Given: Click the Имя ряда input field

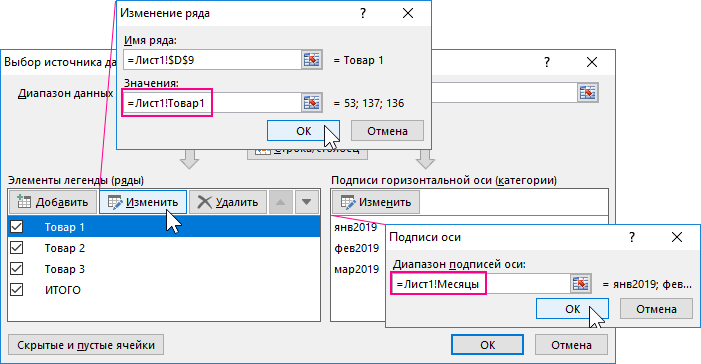Looking at the screenshot, I should coord(212,60).
